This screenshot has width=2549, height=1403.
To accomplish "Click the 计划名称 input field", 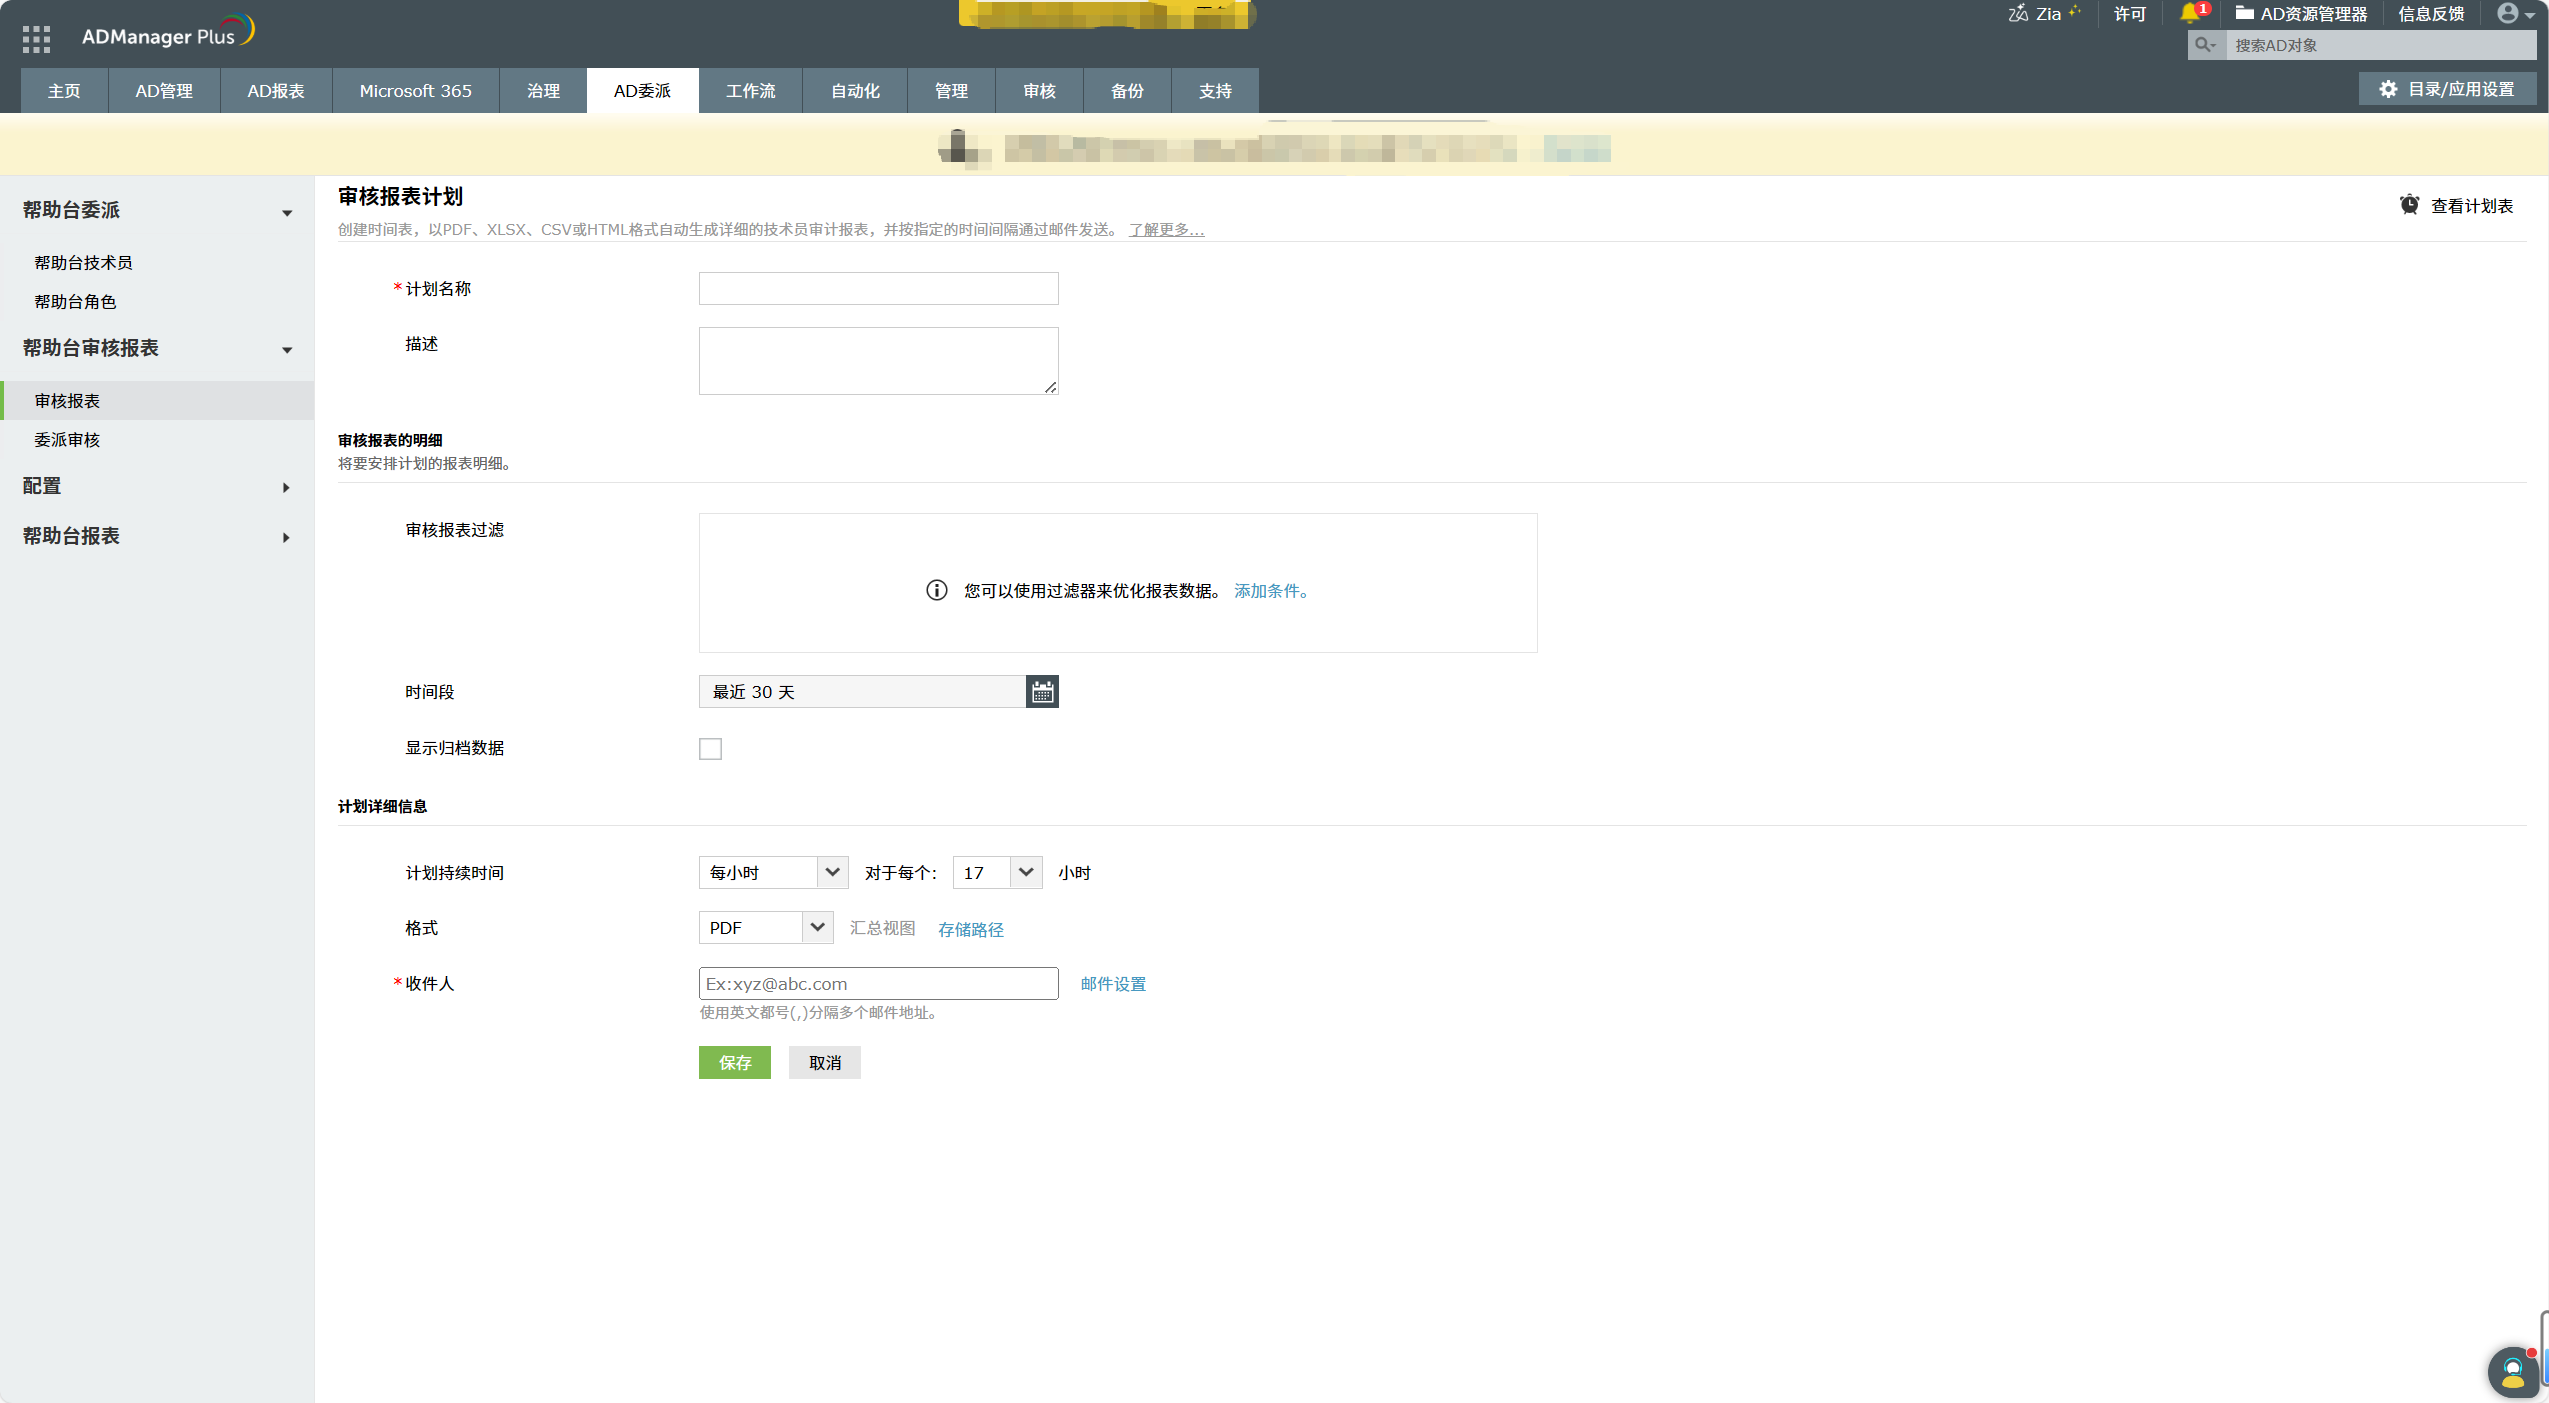I will tap(878, 289).
